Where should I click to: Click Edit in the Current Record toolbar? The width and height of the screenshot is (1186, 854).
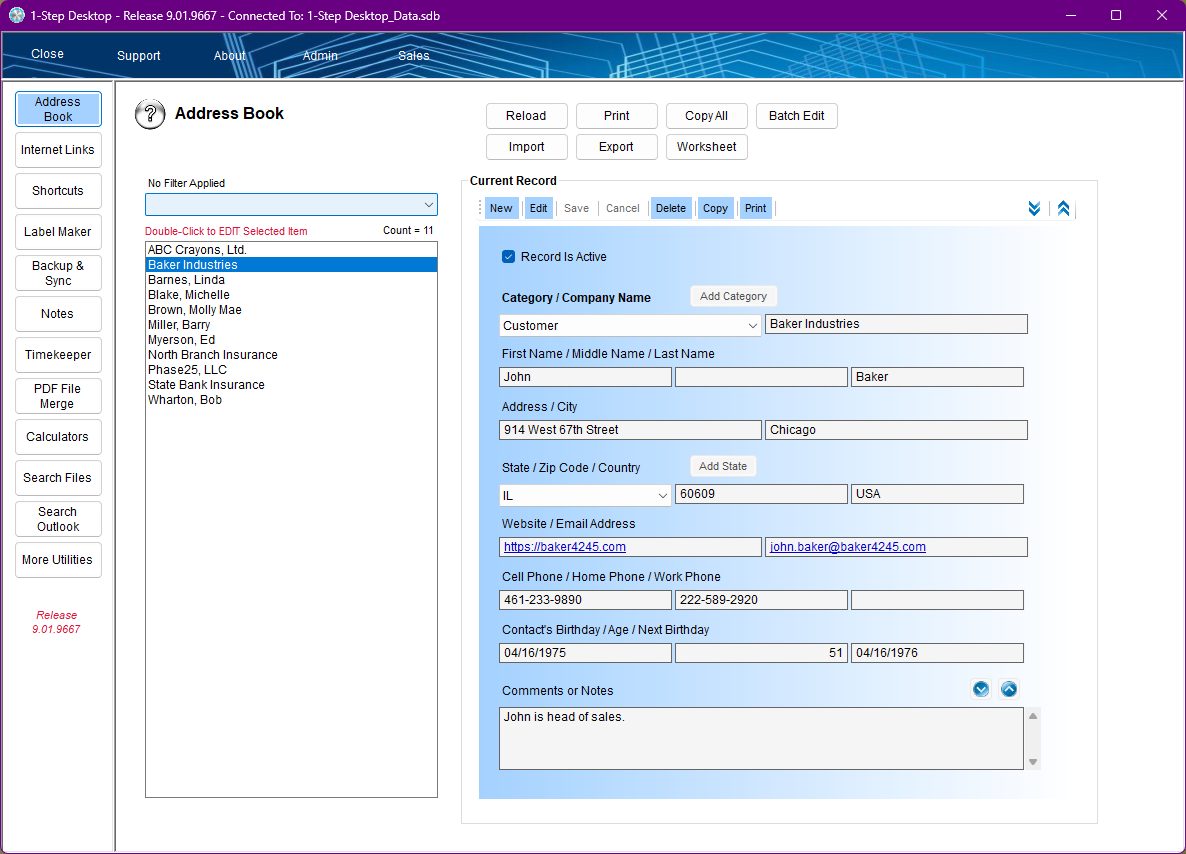[x=539, y=208]
